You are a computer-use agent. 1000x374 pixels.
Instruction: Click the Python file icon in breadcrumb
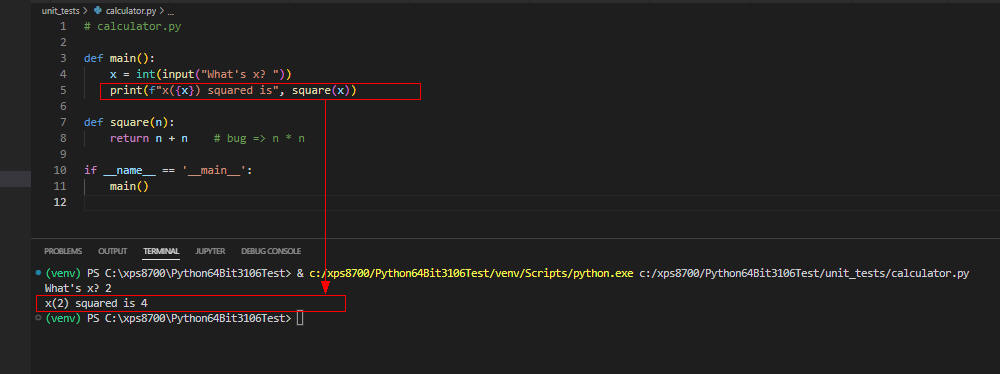coord(98,11)
